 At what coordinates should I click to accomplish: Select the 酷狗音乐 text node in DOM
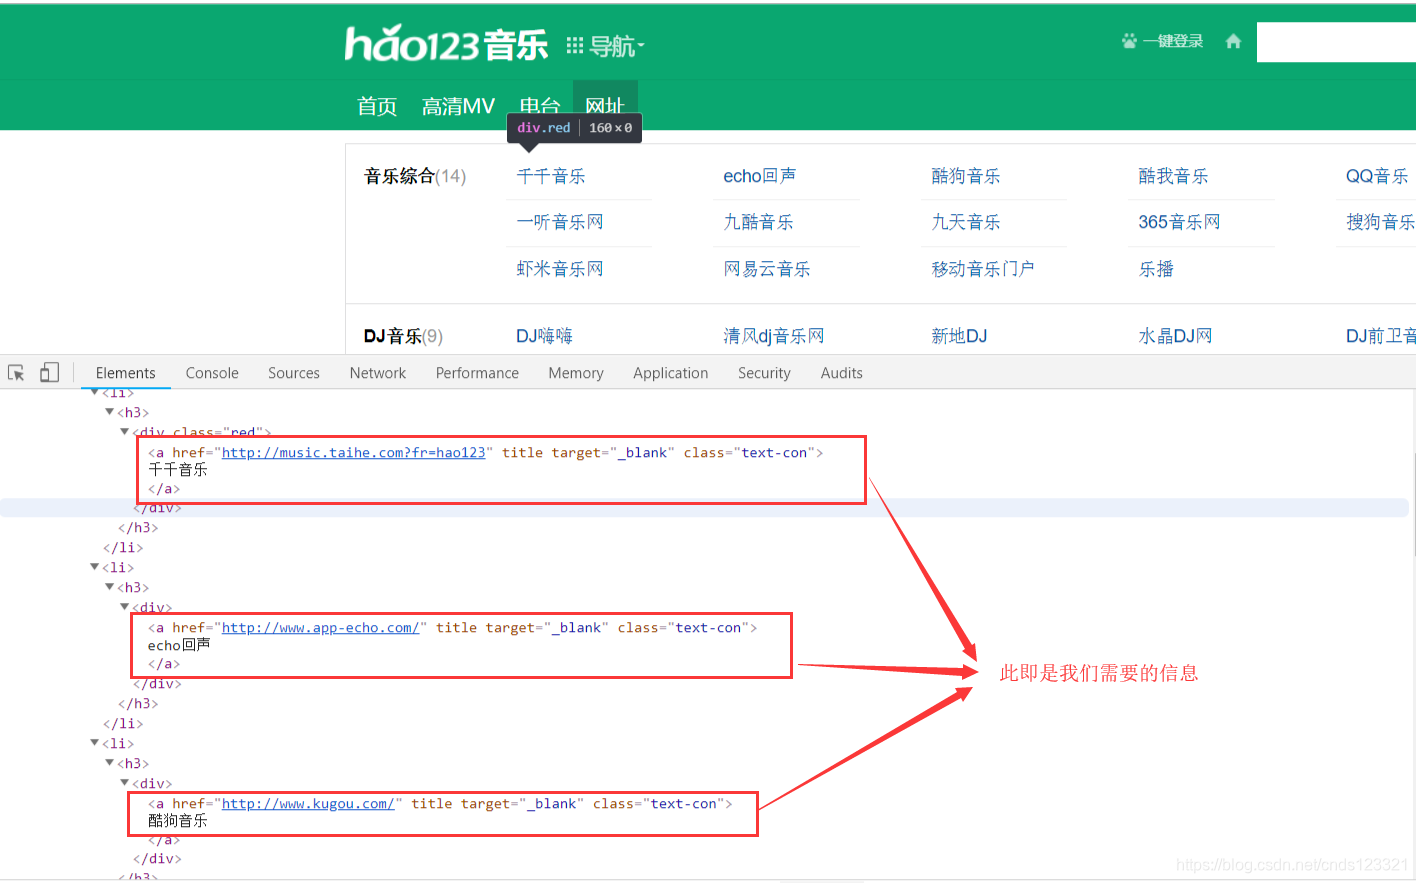(x=178, y=821)
